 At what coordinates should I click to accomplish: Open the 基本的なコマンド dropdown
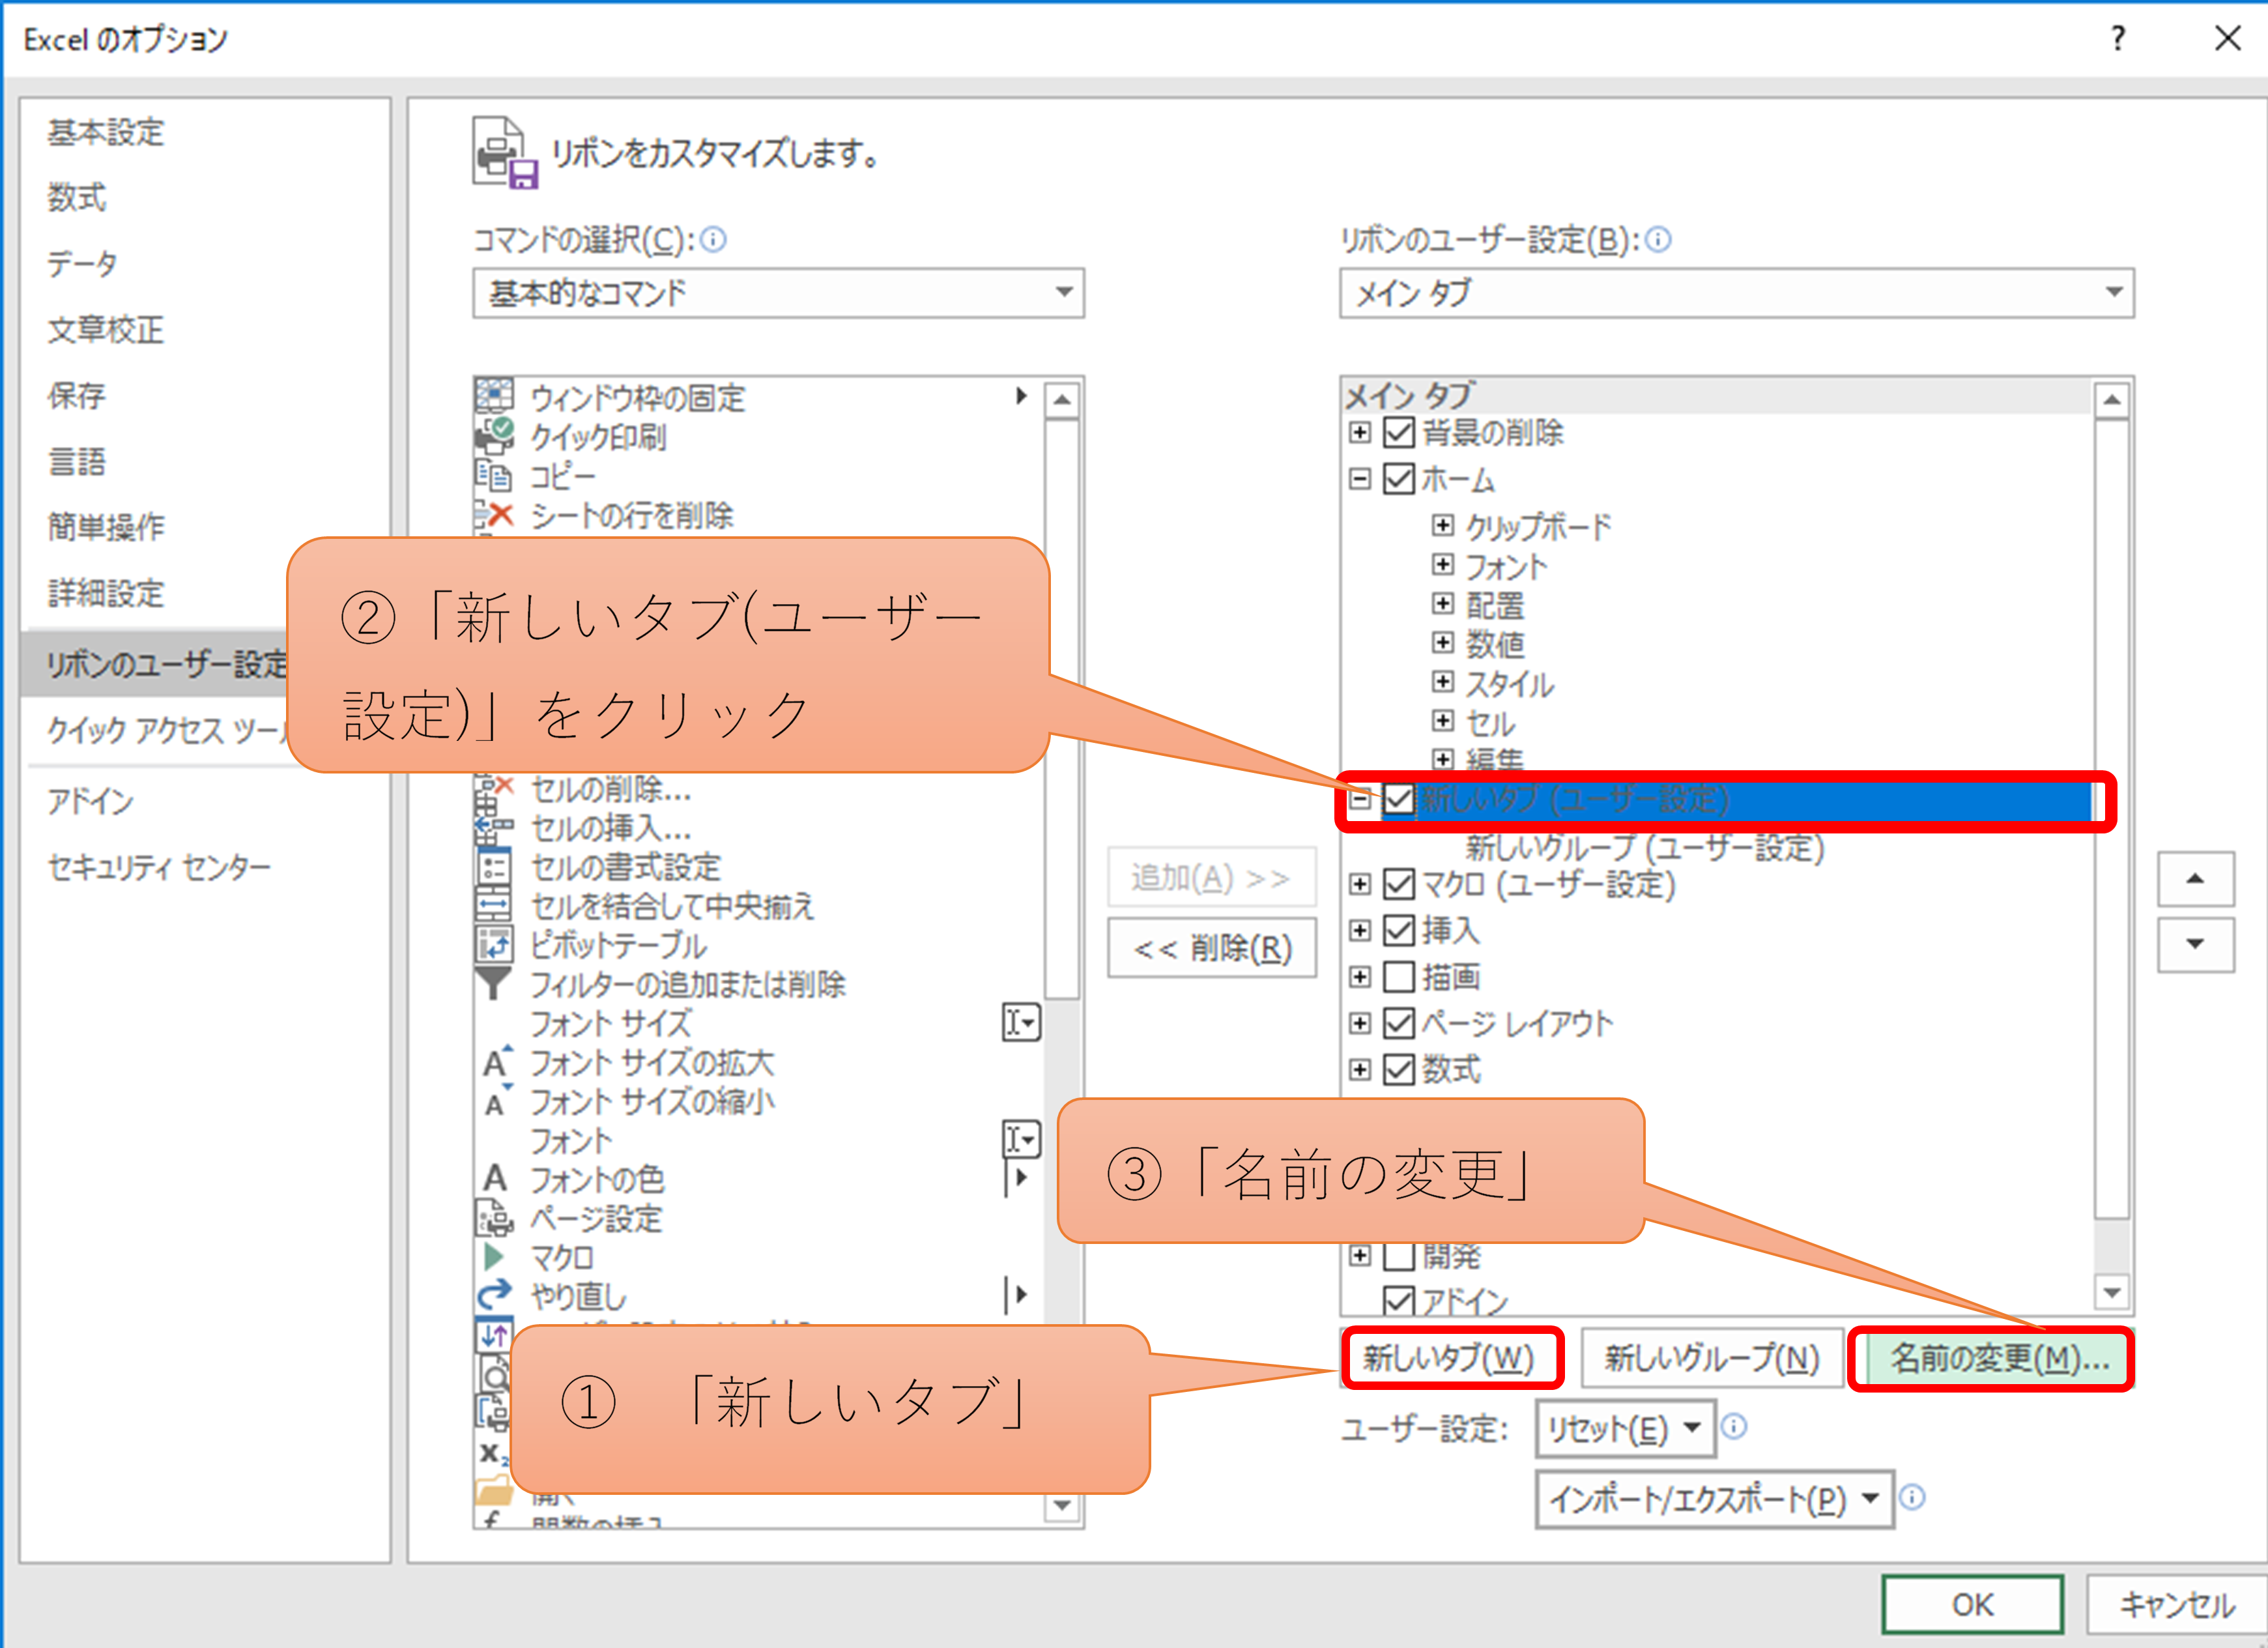point(778,292)
